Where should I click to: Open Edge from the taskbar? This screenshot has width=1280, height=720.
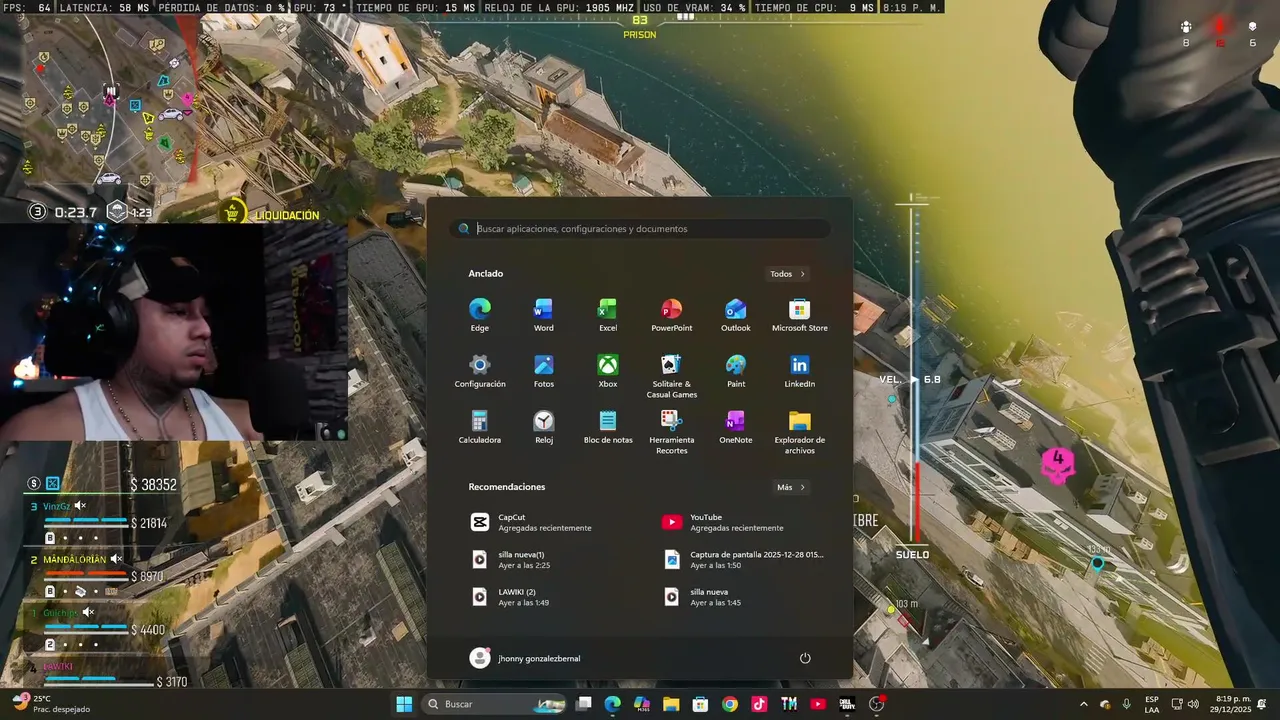pos(613,704)
